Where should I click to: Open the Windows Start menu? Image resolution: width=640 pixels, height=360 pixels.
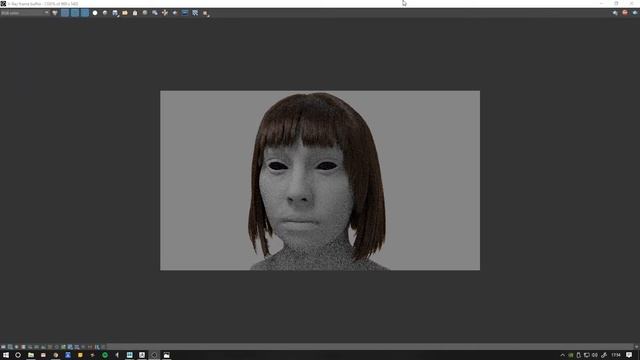click(6, 355)
